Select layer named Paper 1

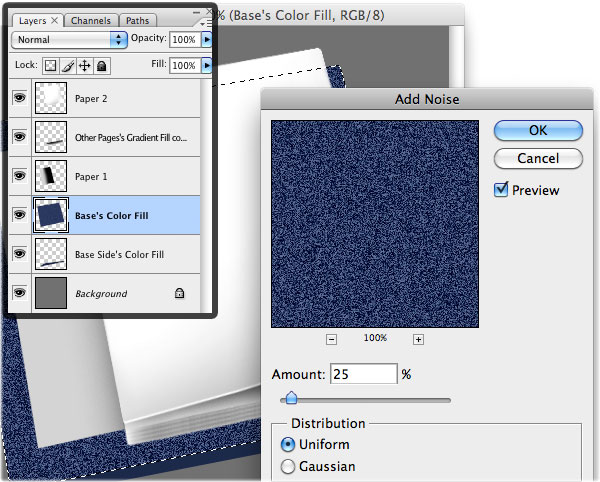pyautogui.click(x=91, y=177)
